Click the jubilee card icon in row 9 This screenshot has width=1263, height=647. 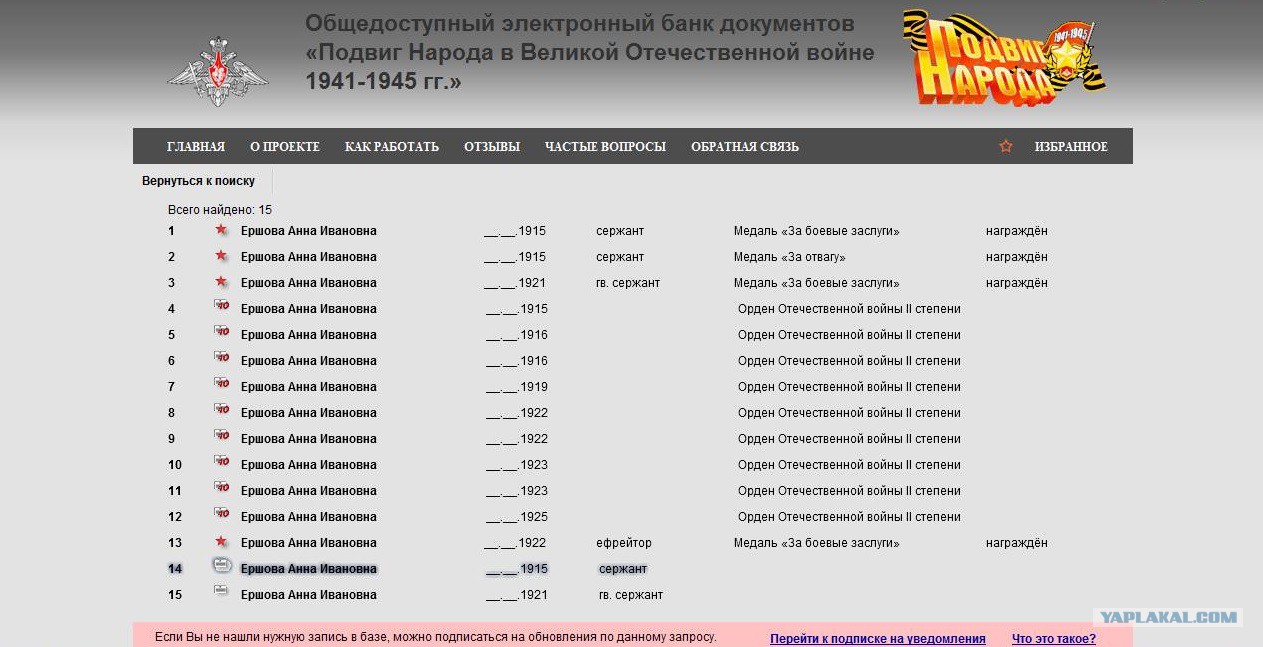[222, 437]
